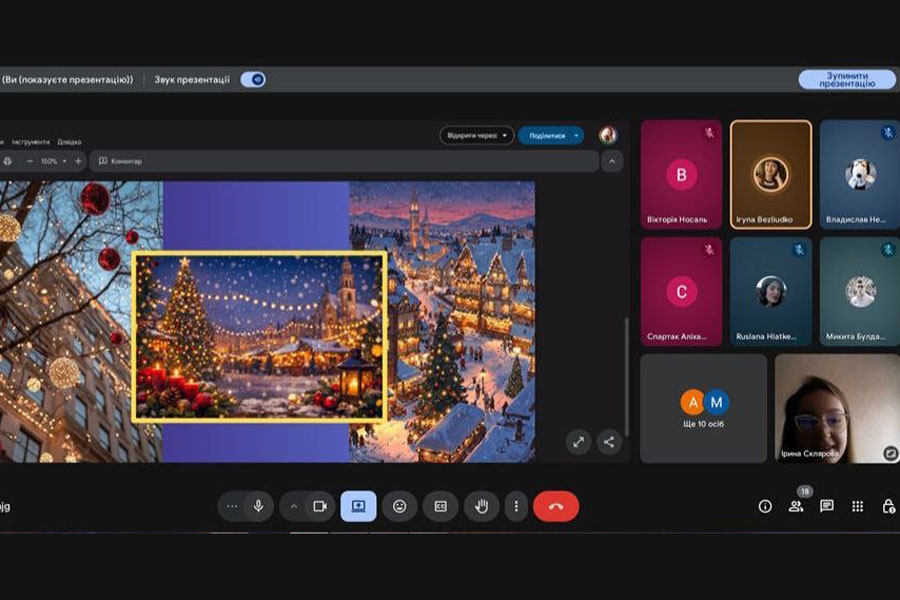
Task: Turn off the camera
Action: 320,506
